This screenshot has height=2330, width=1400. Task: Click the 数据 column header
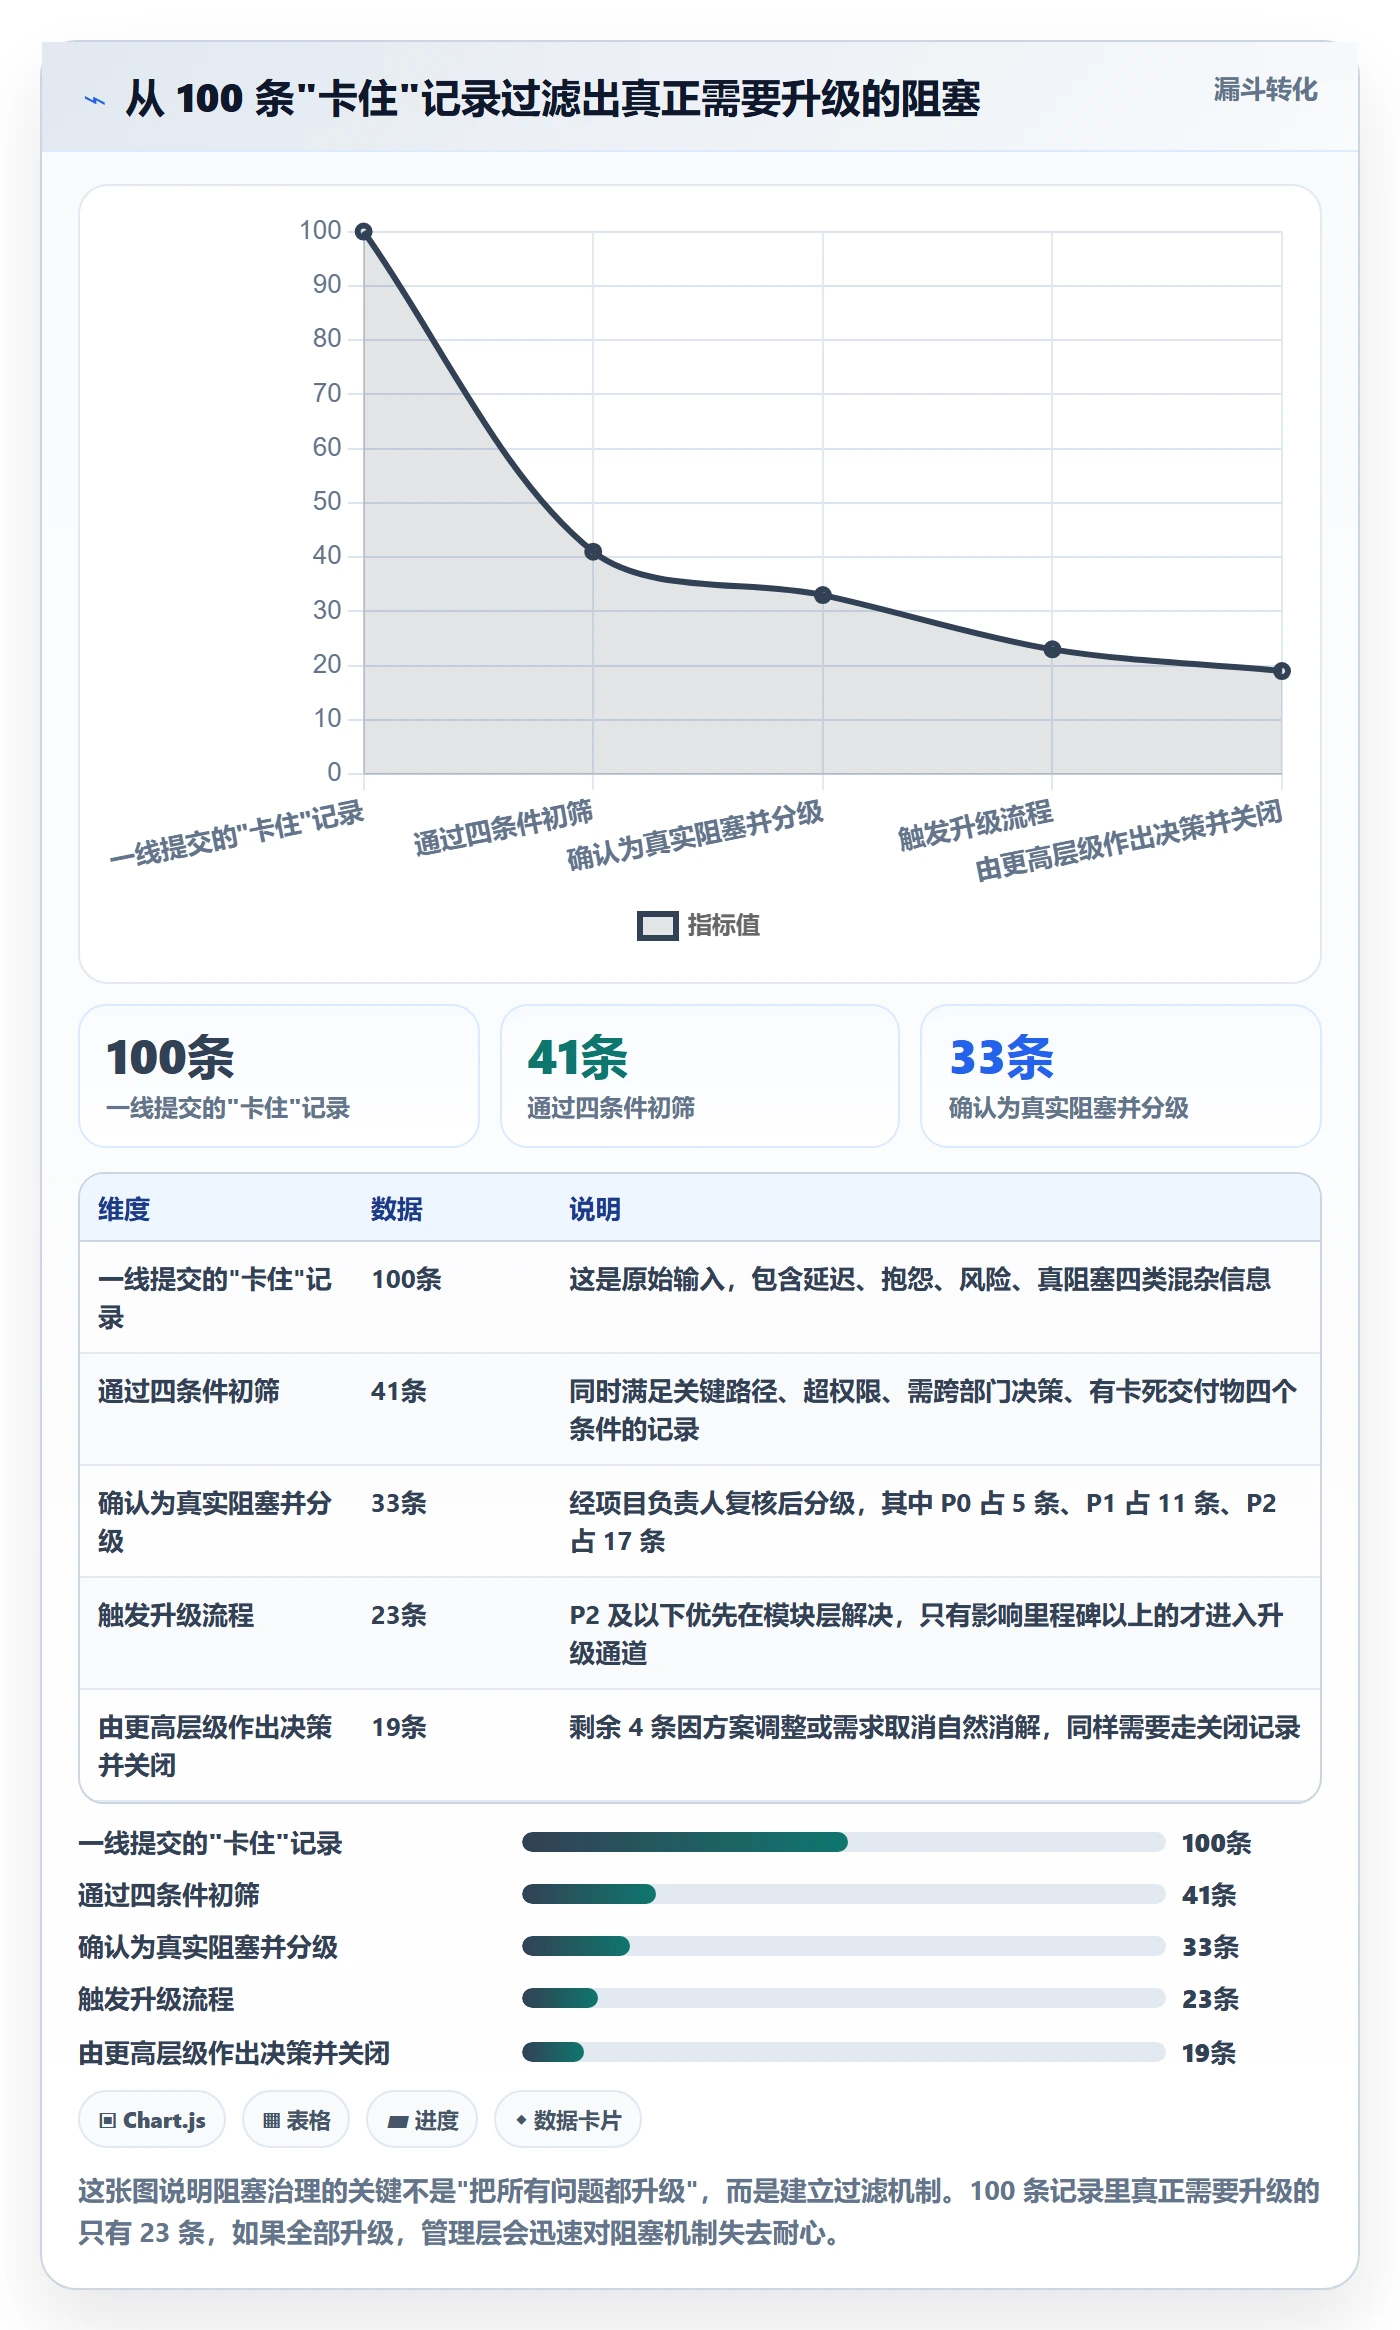tap(397, 1209)
